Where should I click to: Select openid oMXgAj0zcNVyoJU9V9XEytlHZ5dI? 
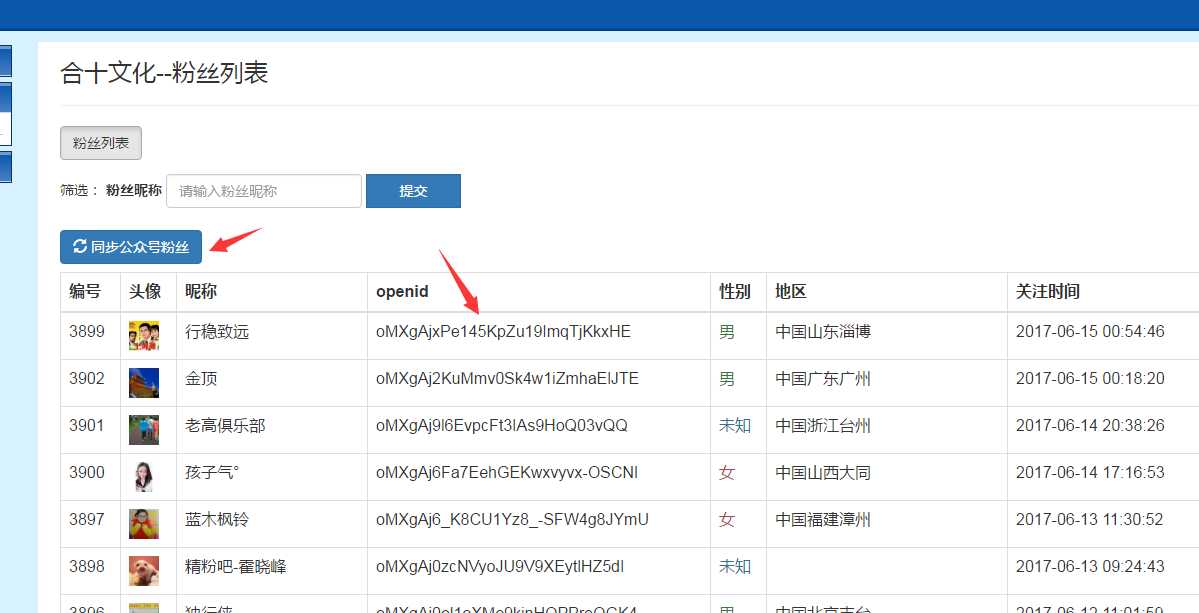pos(500,566)
